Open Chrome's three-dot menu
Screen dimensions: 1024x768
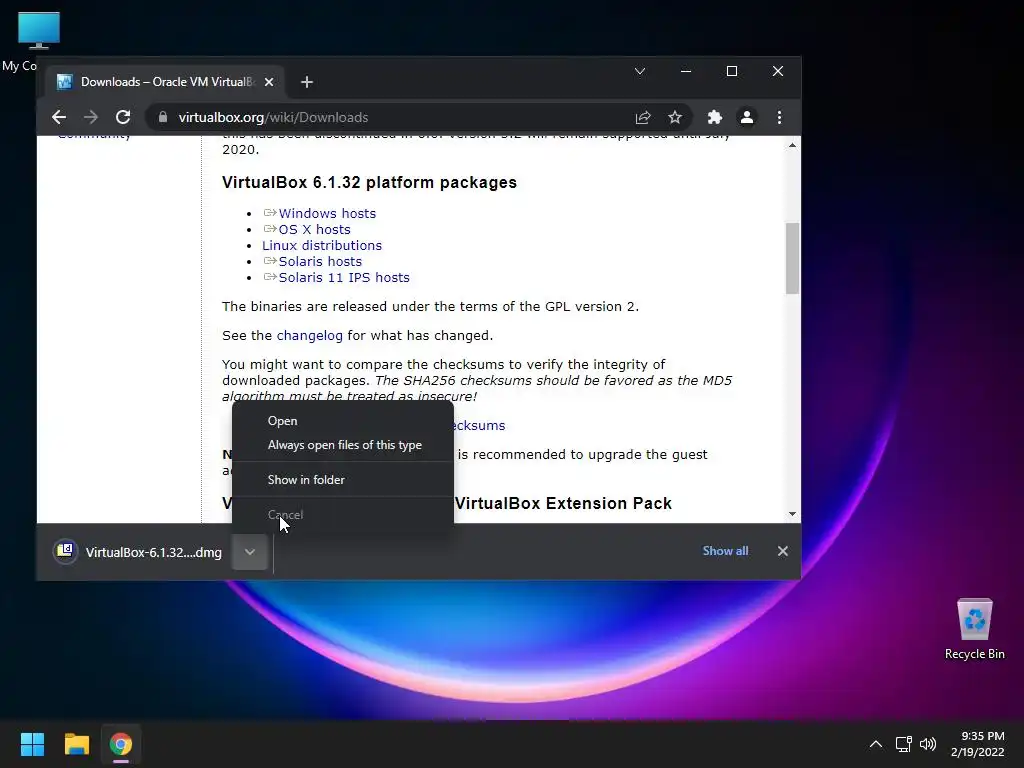click(x=779, y=118)
